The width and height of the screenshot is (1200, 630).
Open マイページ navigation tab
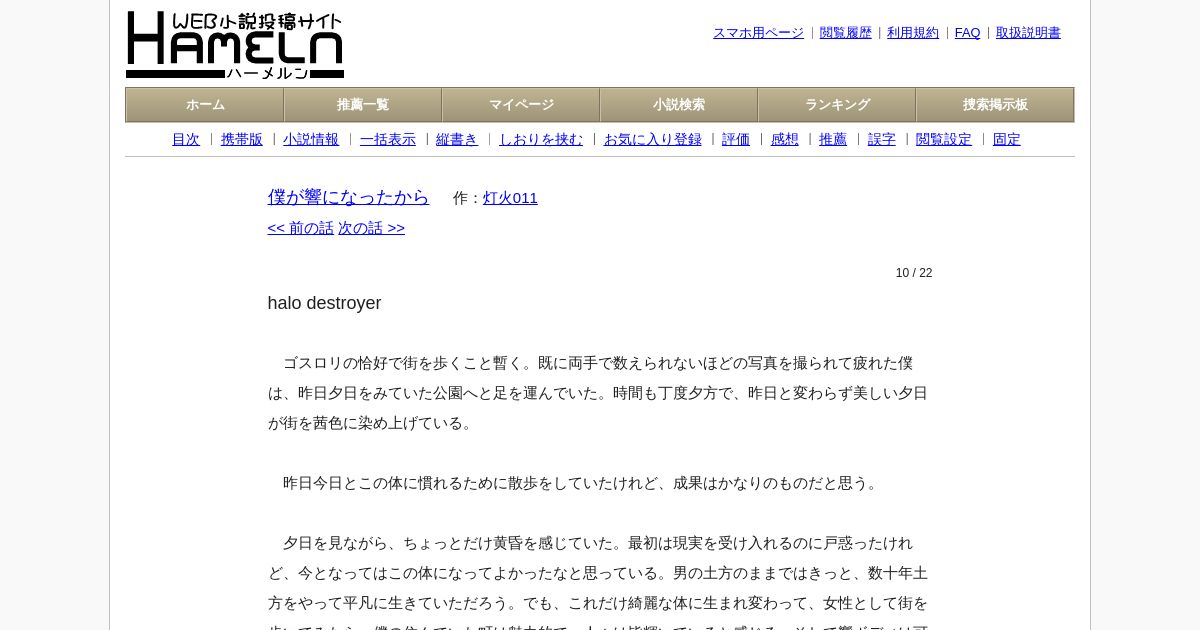click(x=521, y=105)
